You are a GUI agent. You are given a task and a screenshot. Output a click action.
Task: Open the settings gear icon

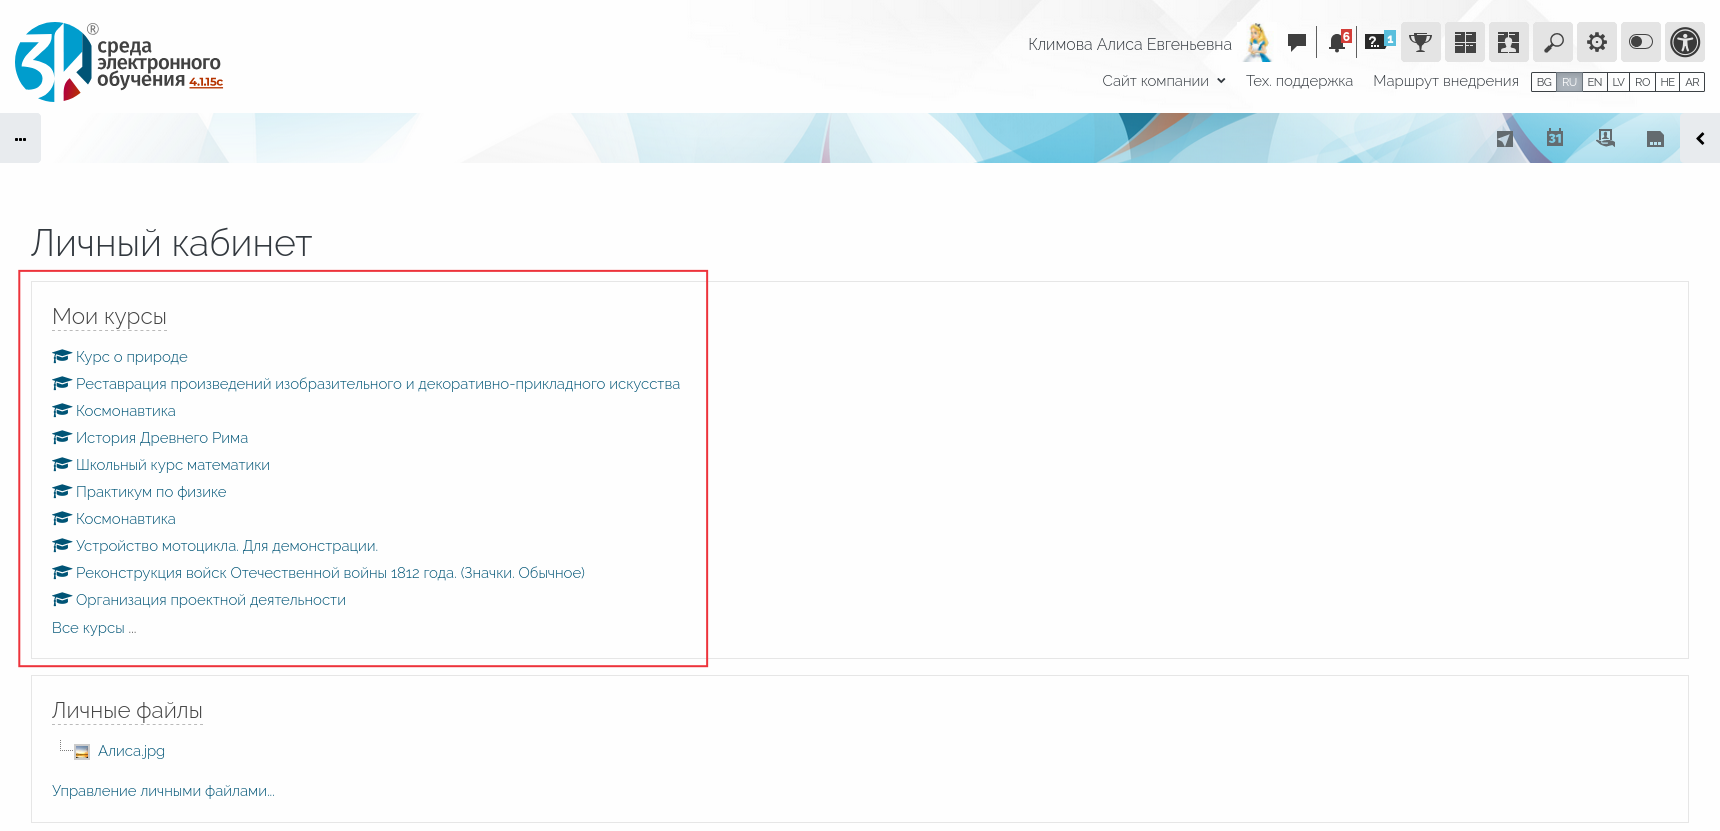click(1597, 43)
